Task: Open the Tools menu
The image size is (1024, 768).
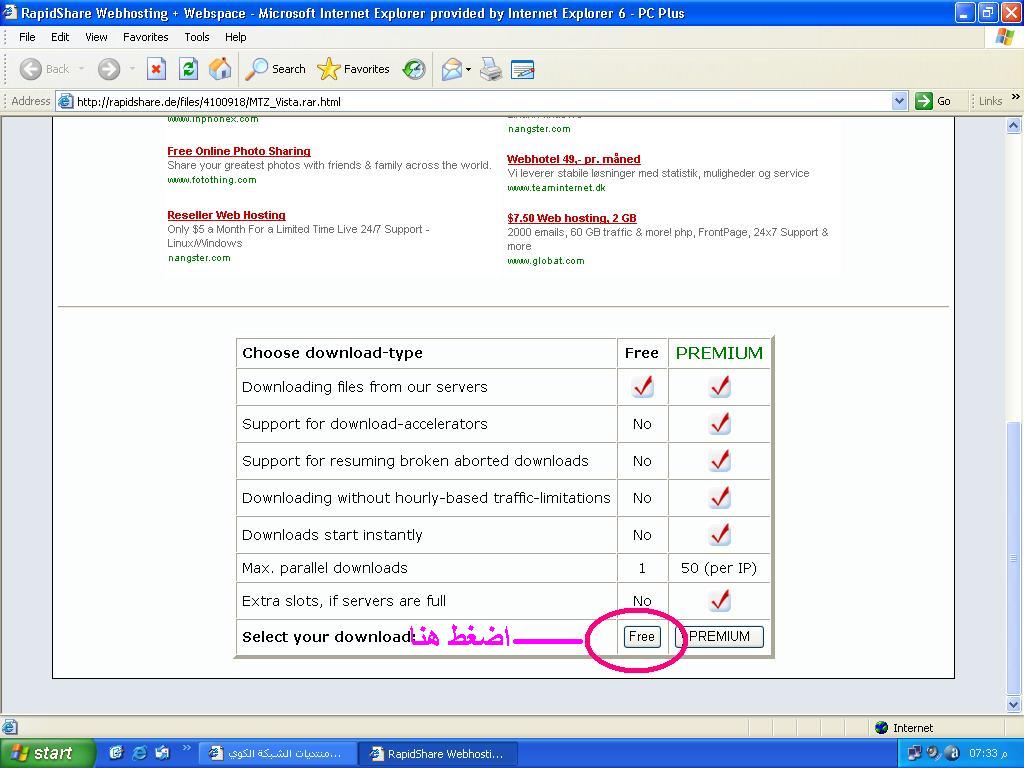Action: pos(197,37)
